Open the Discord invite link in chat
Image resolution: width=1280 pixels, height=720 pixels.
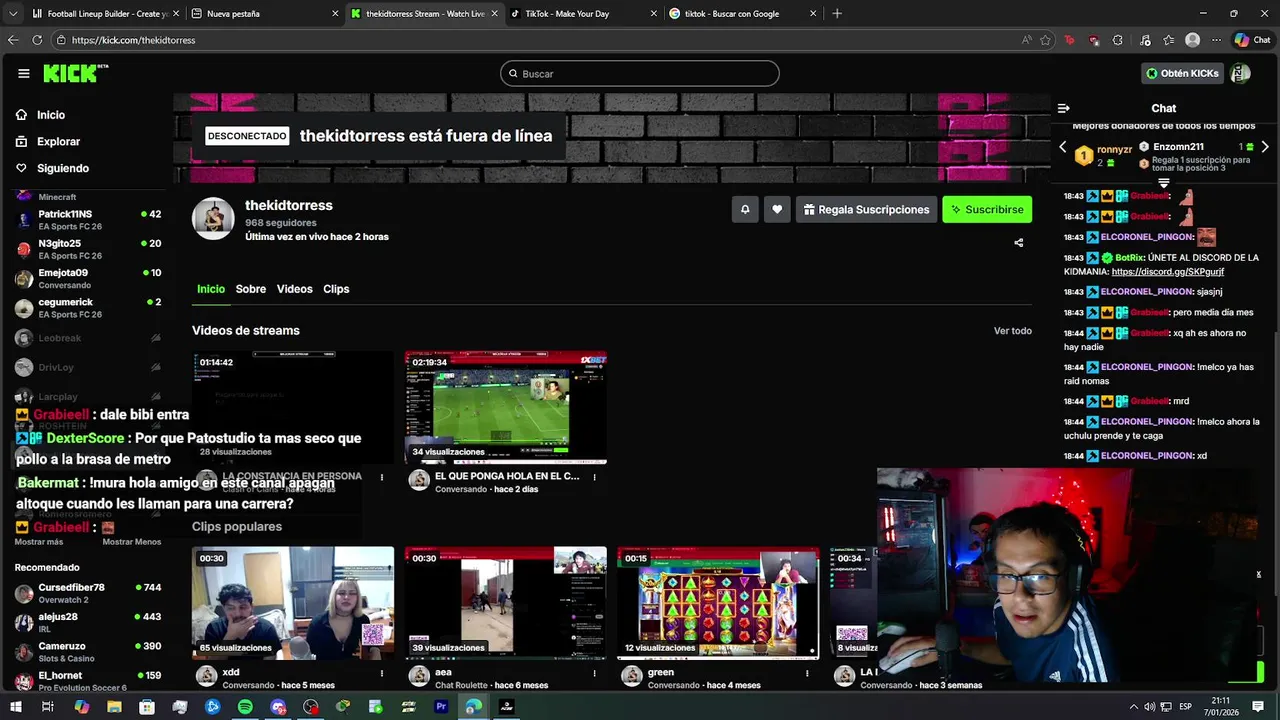point(1167,272)
